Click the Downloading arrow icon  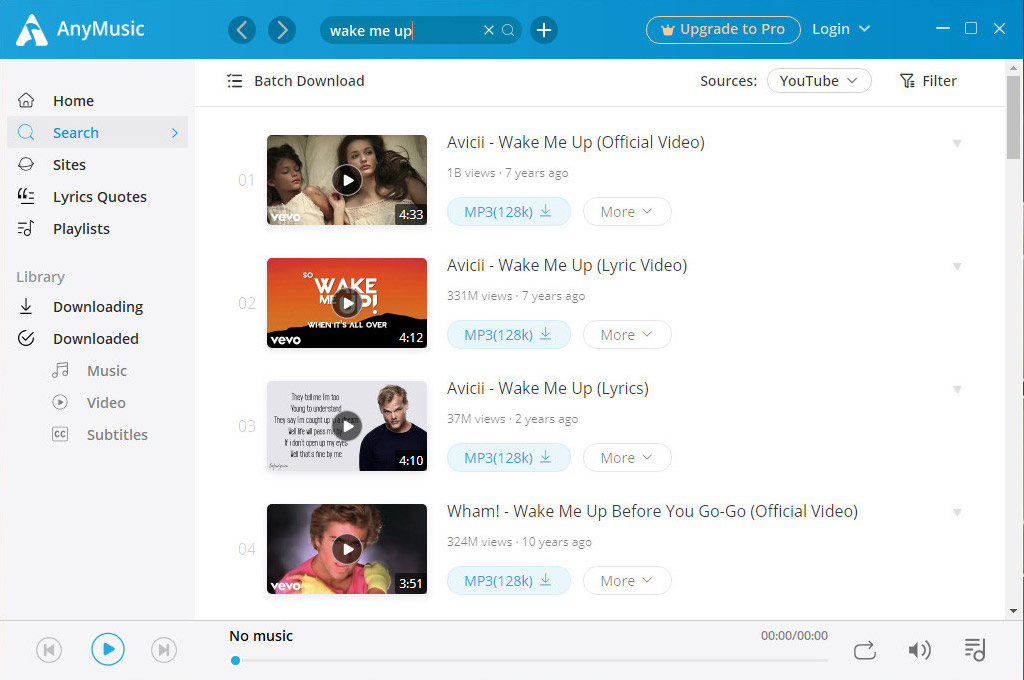pos(26,306)
